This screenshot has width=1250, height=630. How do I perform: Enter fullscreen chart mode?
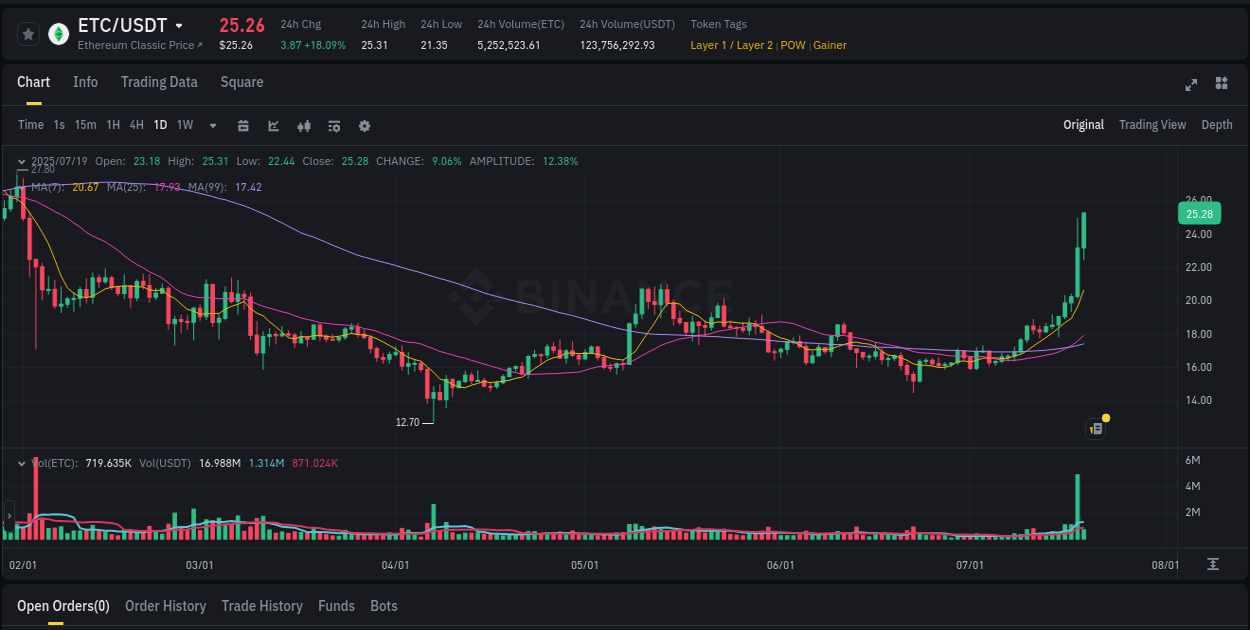pyautogui.click(x=1191, y=85)
